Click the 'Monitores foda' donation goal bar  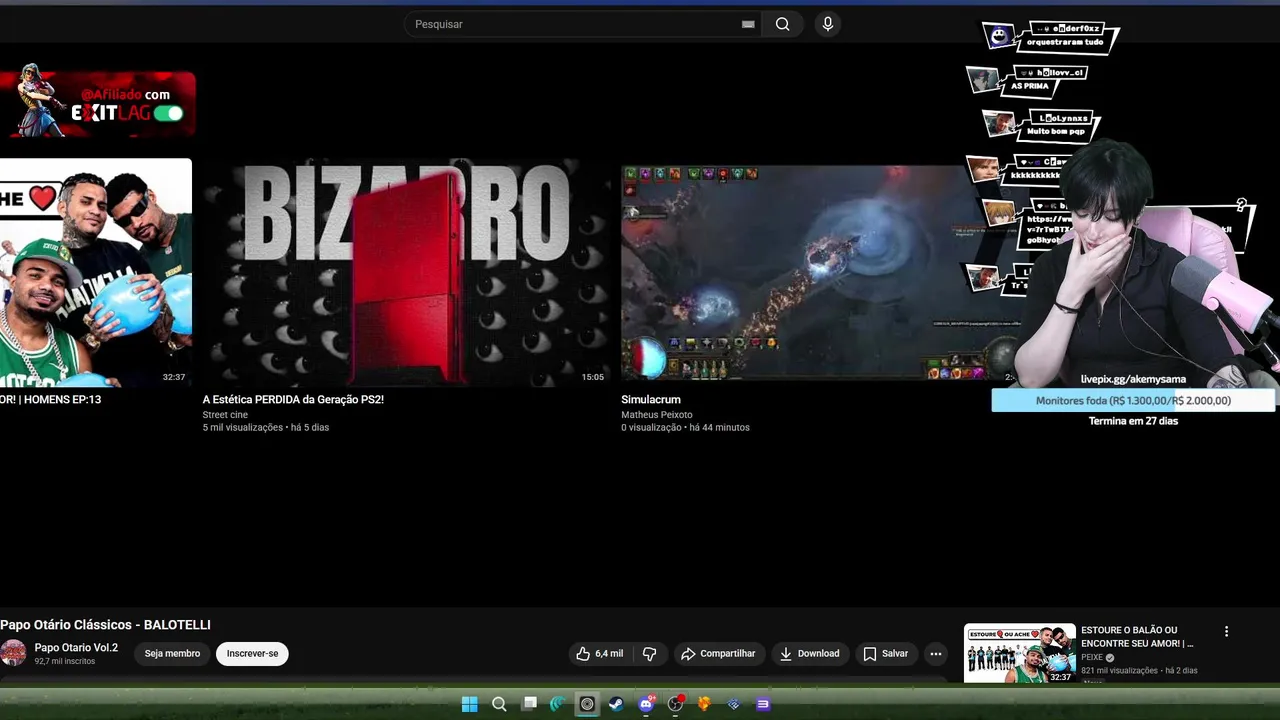click(1133, 400)
